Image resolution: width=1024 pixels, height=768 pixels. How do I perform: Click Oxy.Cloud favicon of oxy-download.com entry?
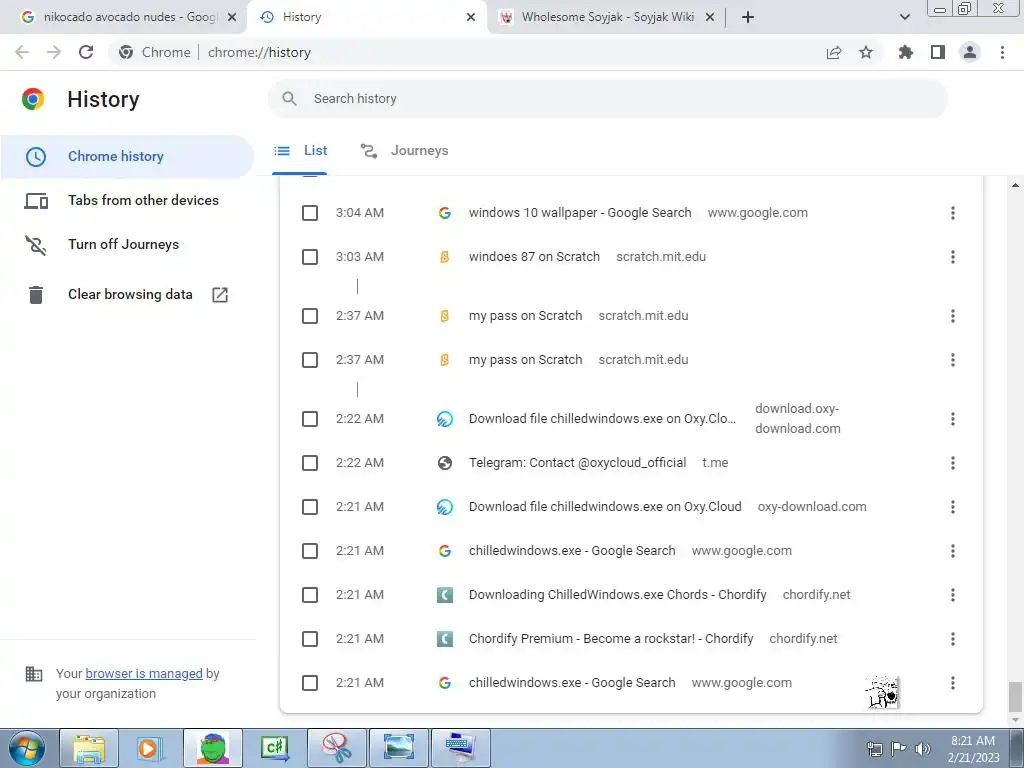tap(445, 507)
